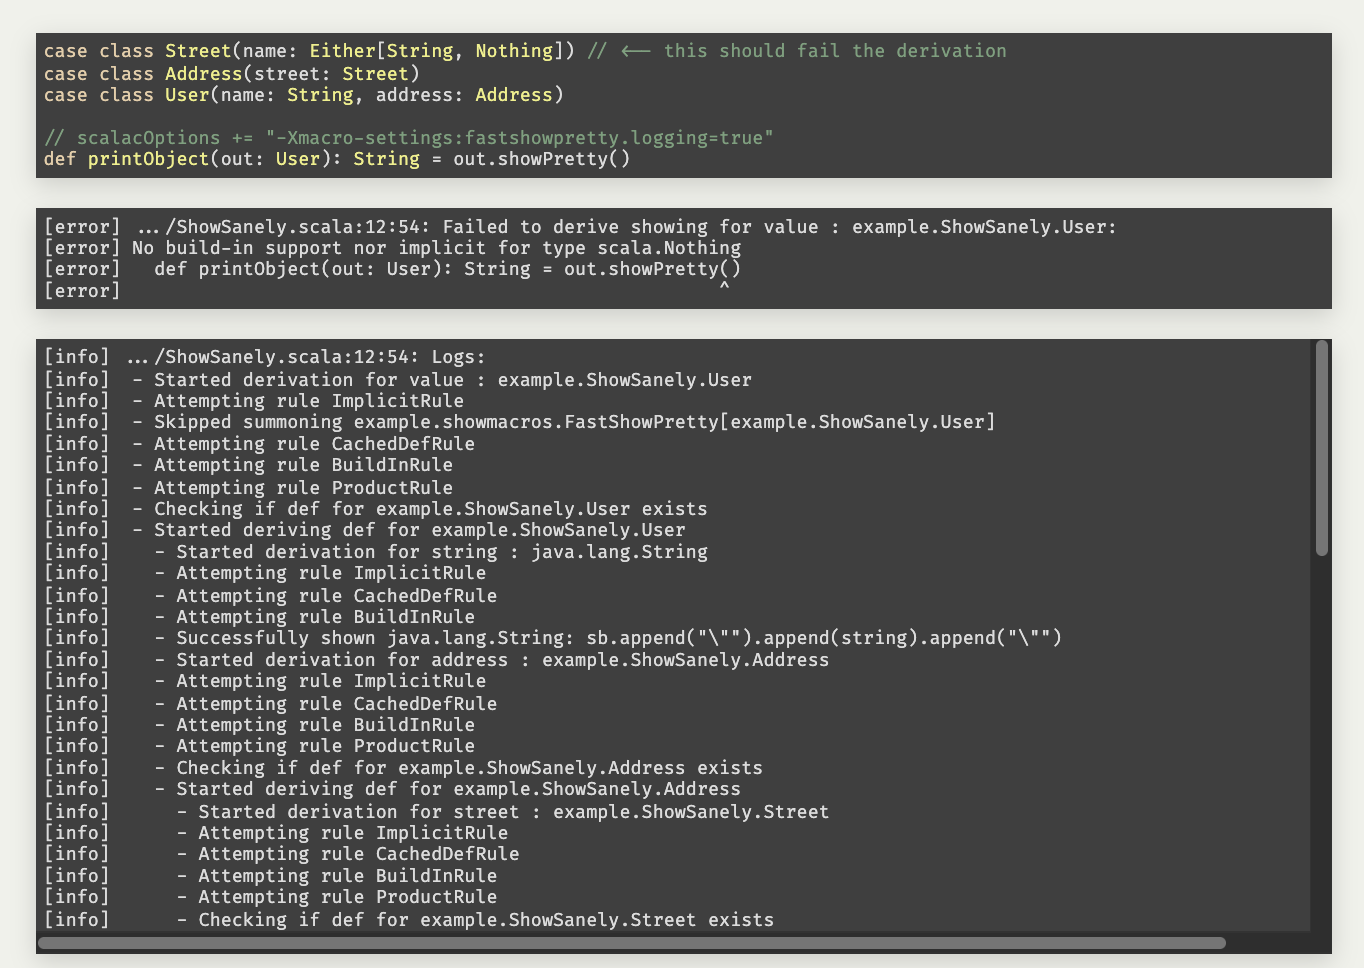The height and width of the screenshot is (968, 1364).
Task: Select the caret marker under showPretty call
Action: 725,286
